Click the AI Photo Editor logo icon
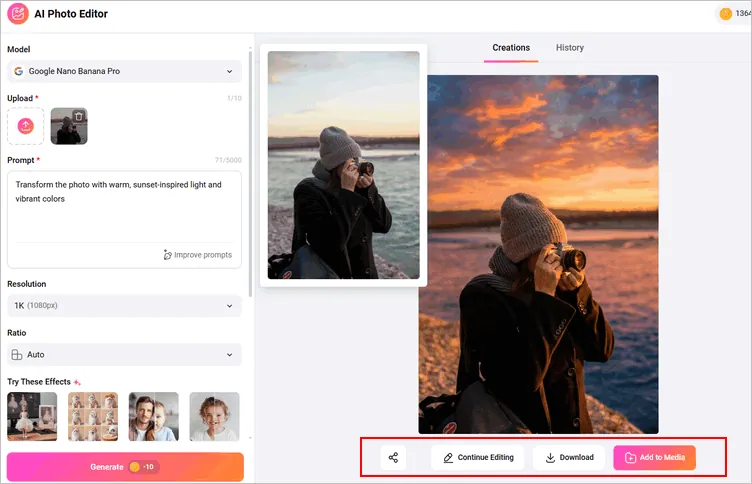Image resolution: width=752 pixels, height=484 pixels. click(18, 13)
